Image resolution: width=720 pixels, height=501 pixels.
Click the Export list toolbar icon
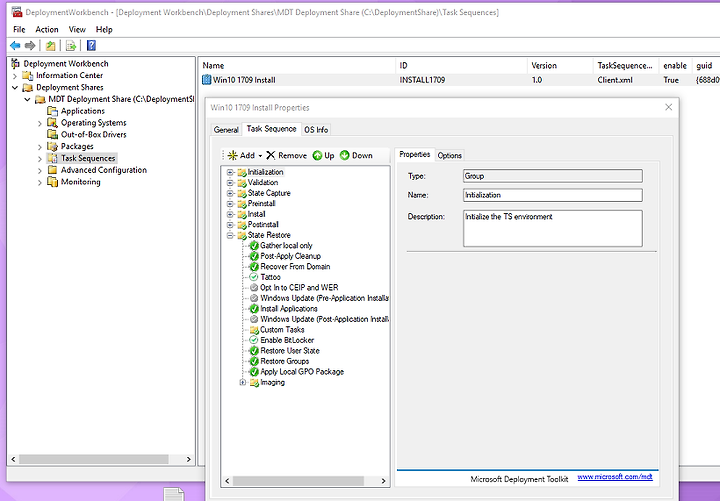(71, 45)
